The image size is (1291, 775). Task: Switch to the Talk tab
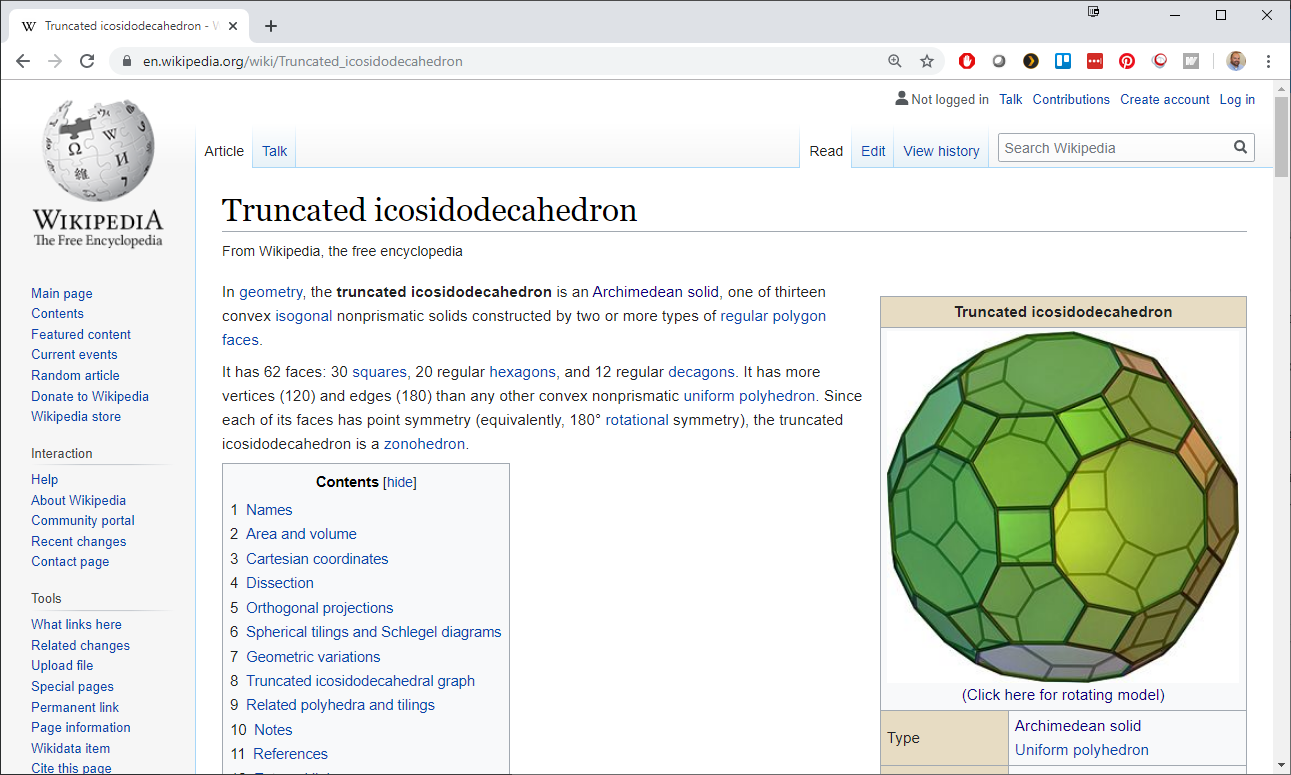pyautogui.click(x=273, y=151)
